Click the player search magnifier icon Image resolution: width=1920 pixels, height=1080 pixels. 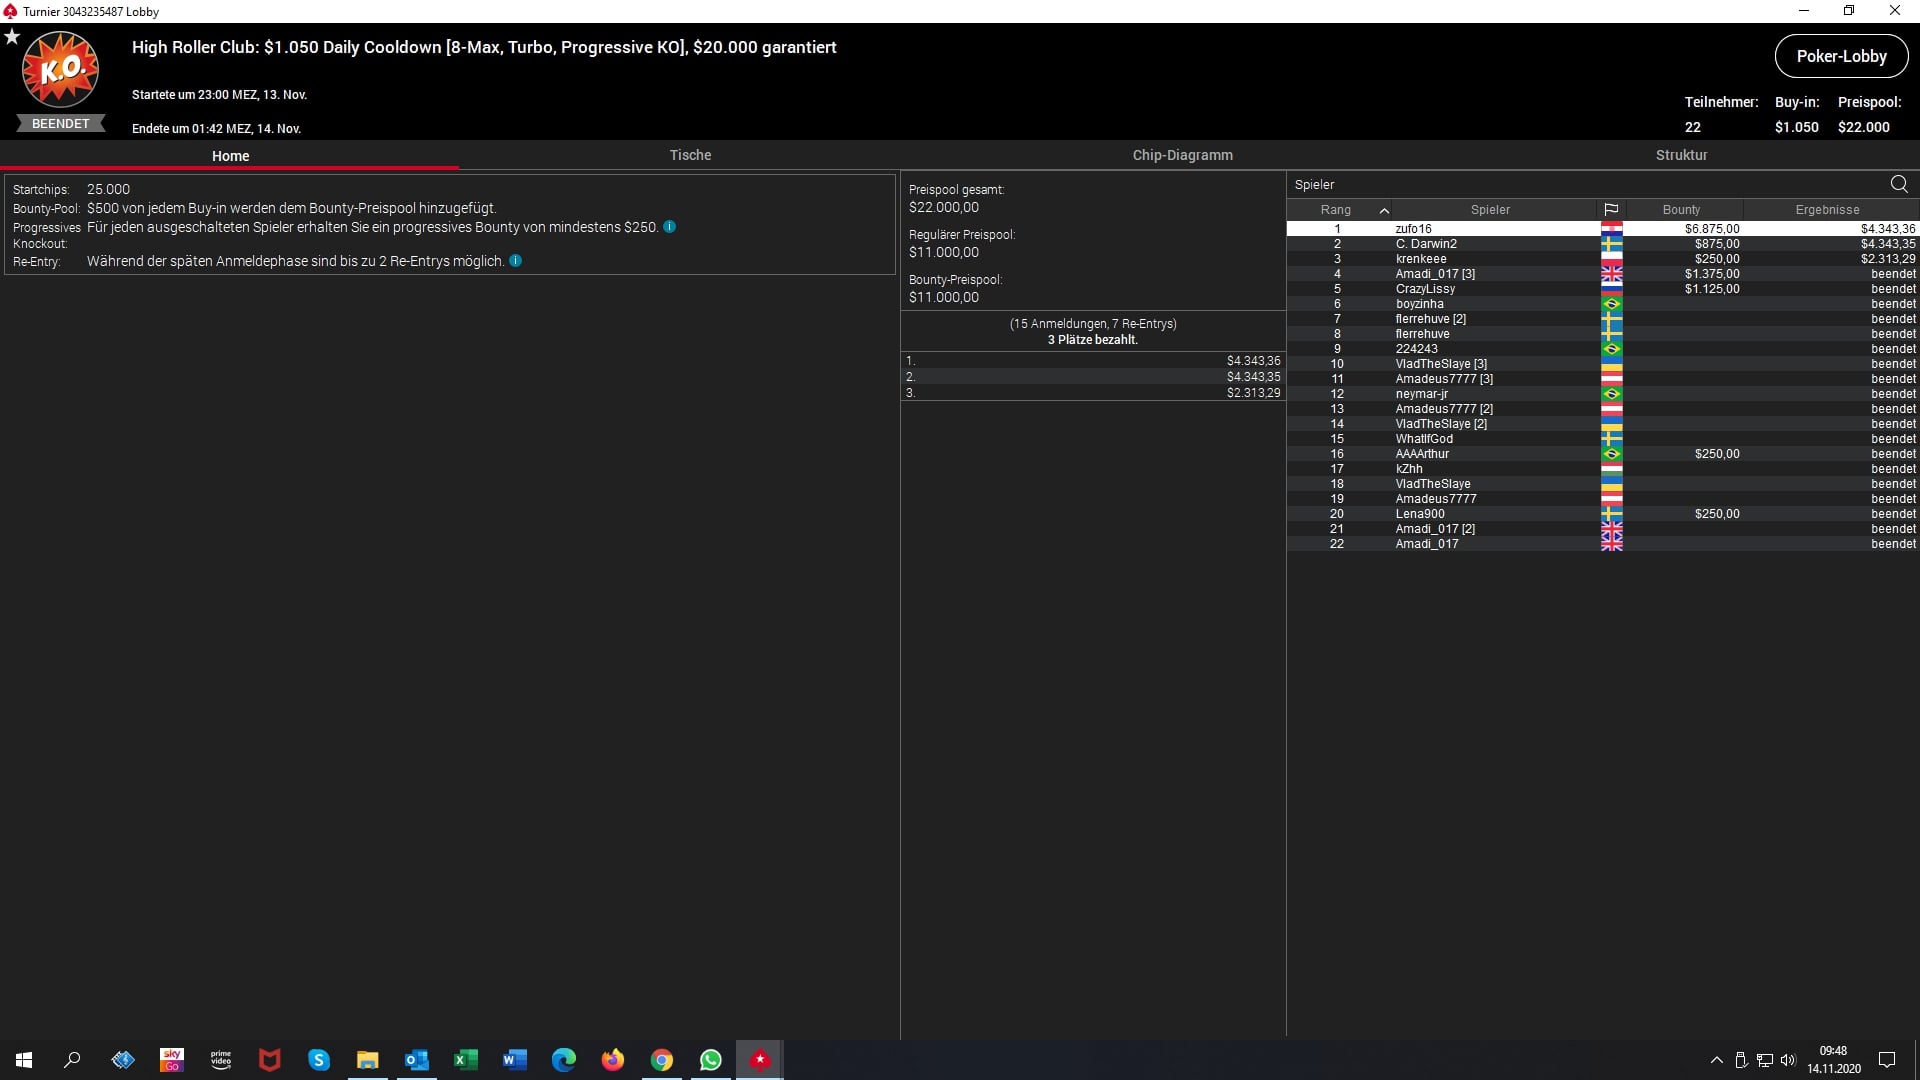(1899, 184)
